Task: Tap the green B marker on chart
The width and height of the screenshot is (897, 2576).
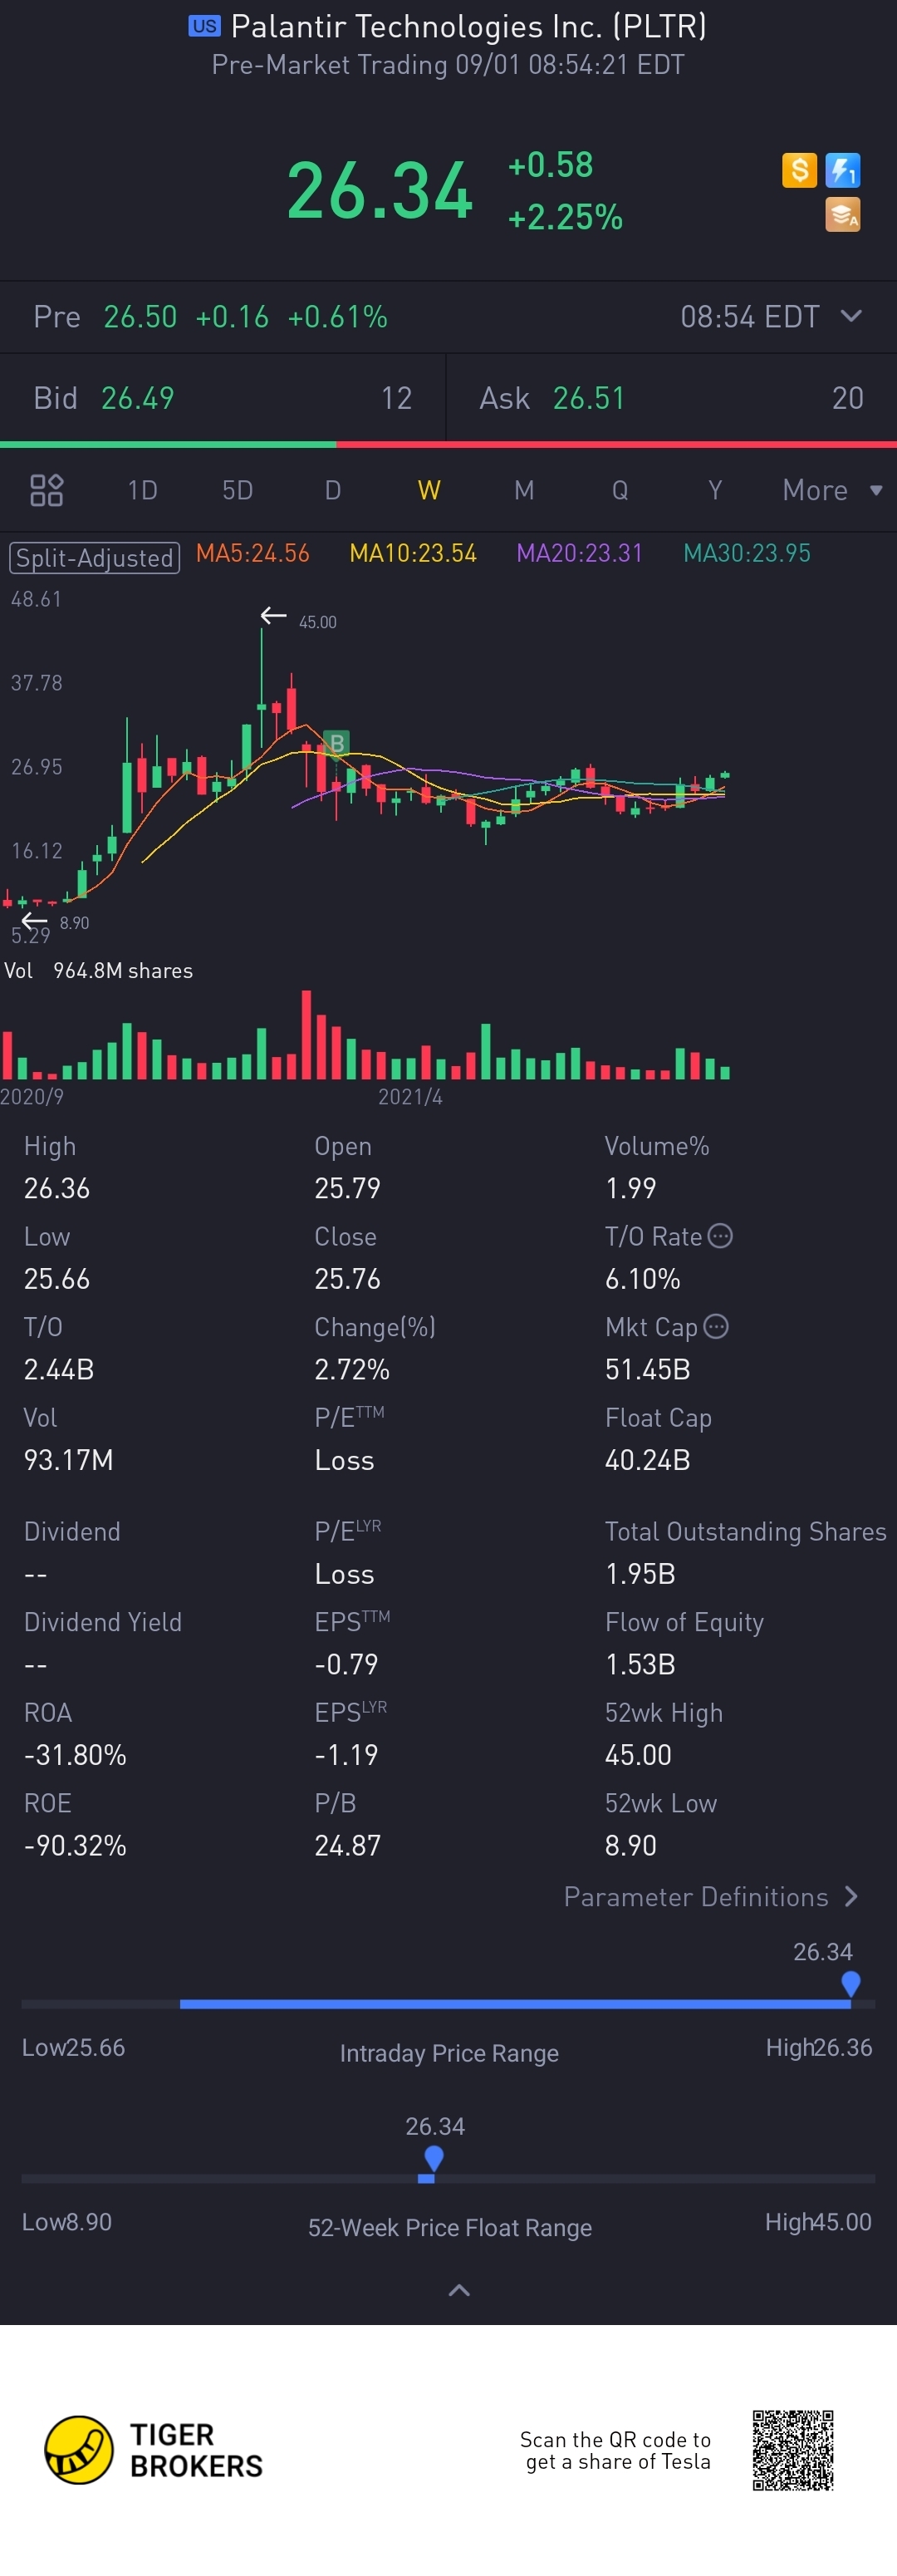Action: point(337,743)
